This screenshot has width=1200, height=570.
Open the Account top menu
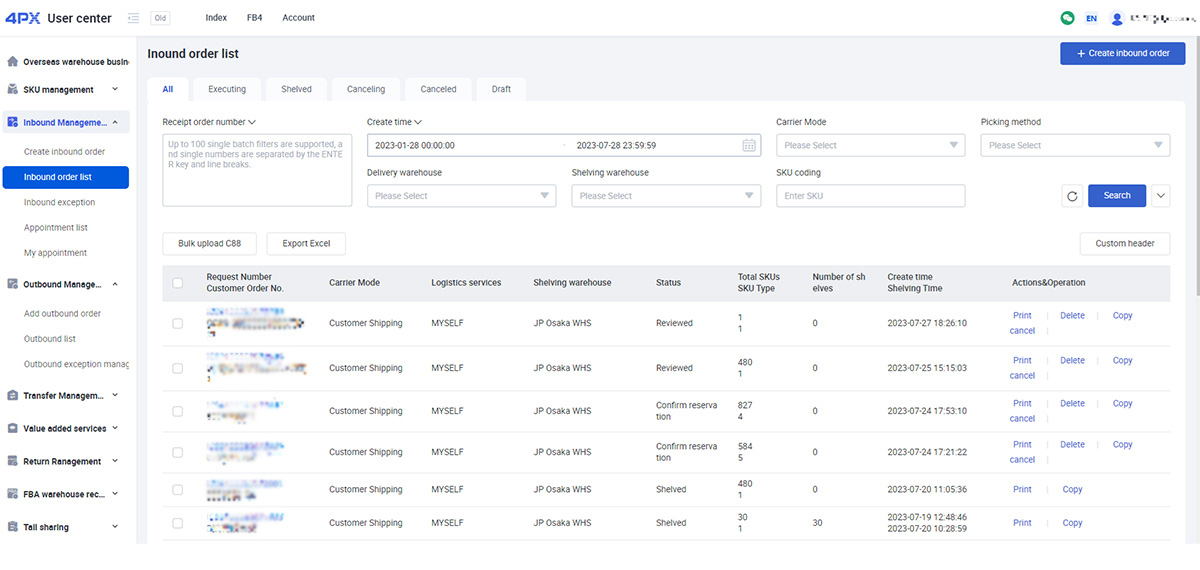point(298,18)
